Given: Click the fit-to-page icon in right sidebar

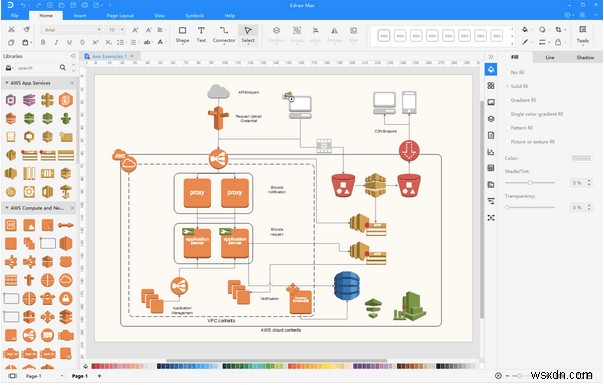Looking at the screenshot, I should pos(491,218).
